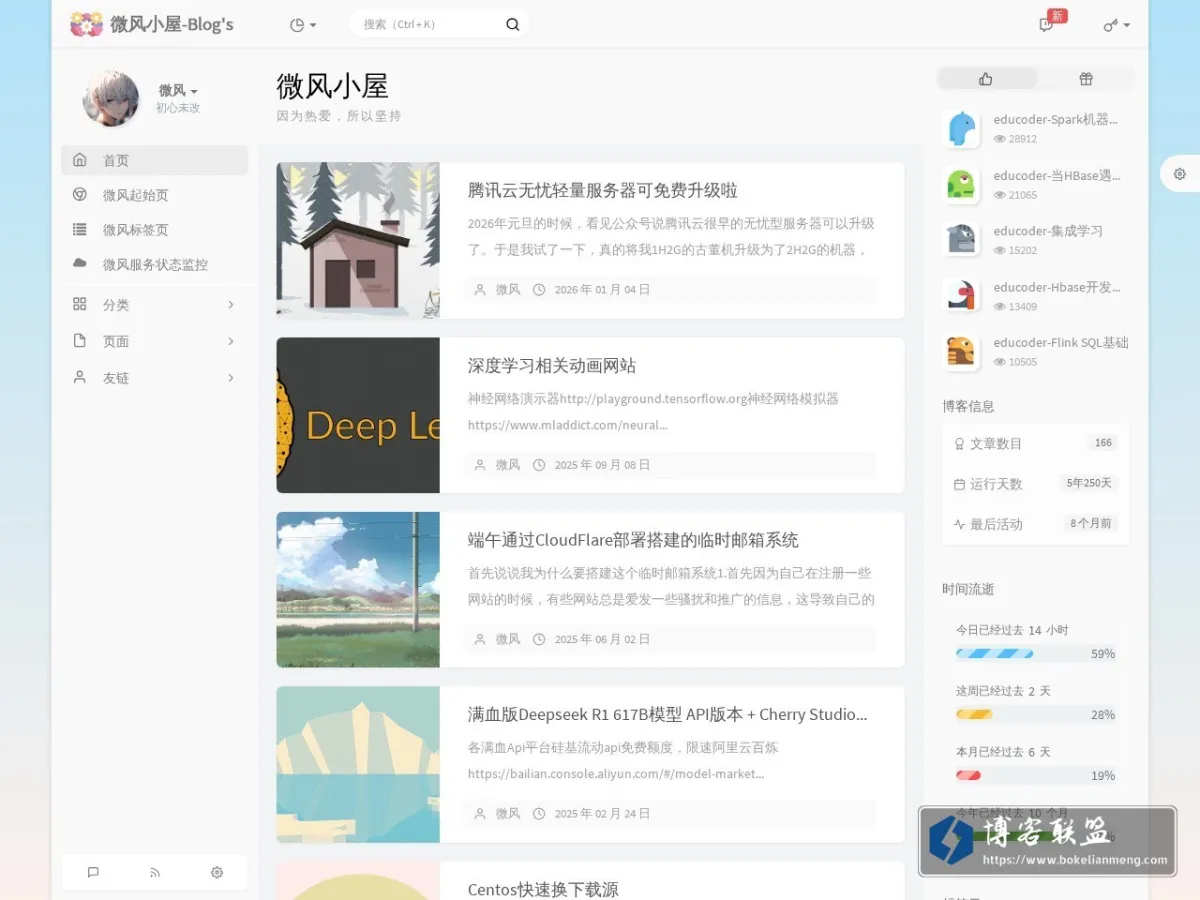The width and height of the screenshot is (1200, 900).
Task: Click the magnifier search icon
Action: click(x=513, y=24)
